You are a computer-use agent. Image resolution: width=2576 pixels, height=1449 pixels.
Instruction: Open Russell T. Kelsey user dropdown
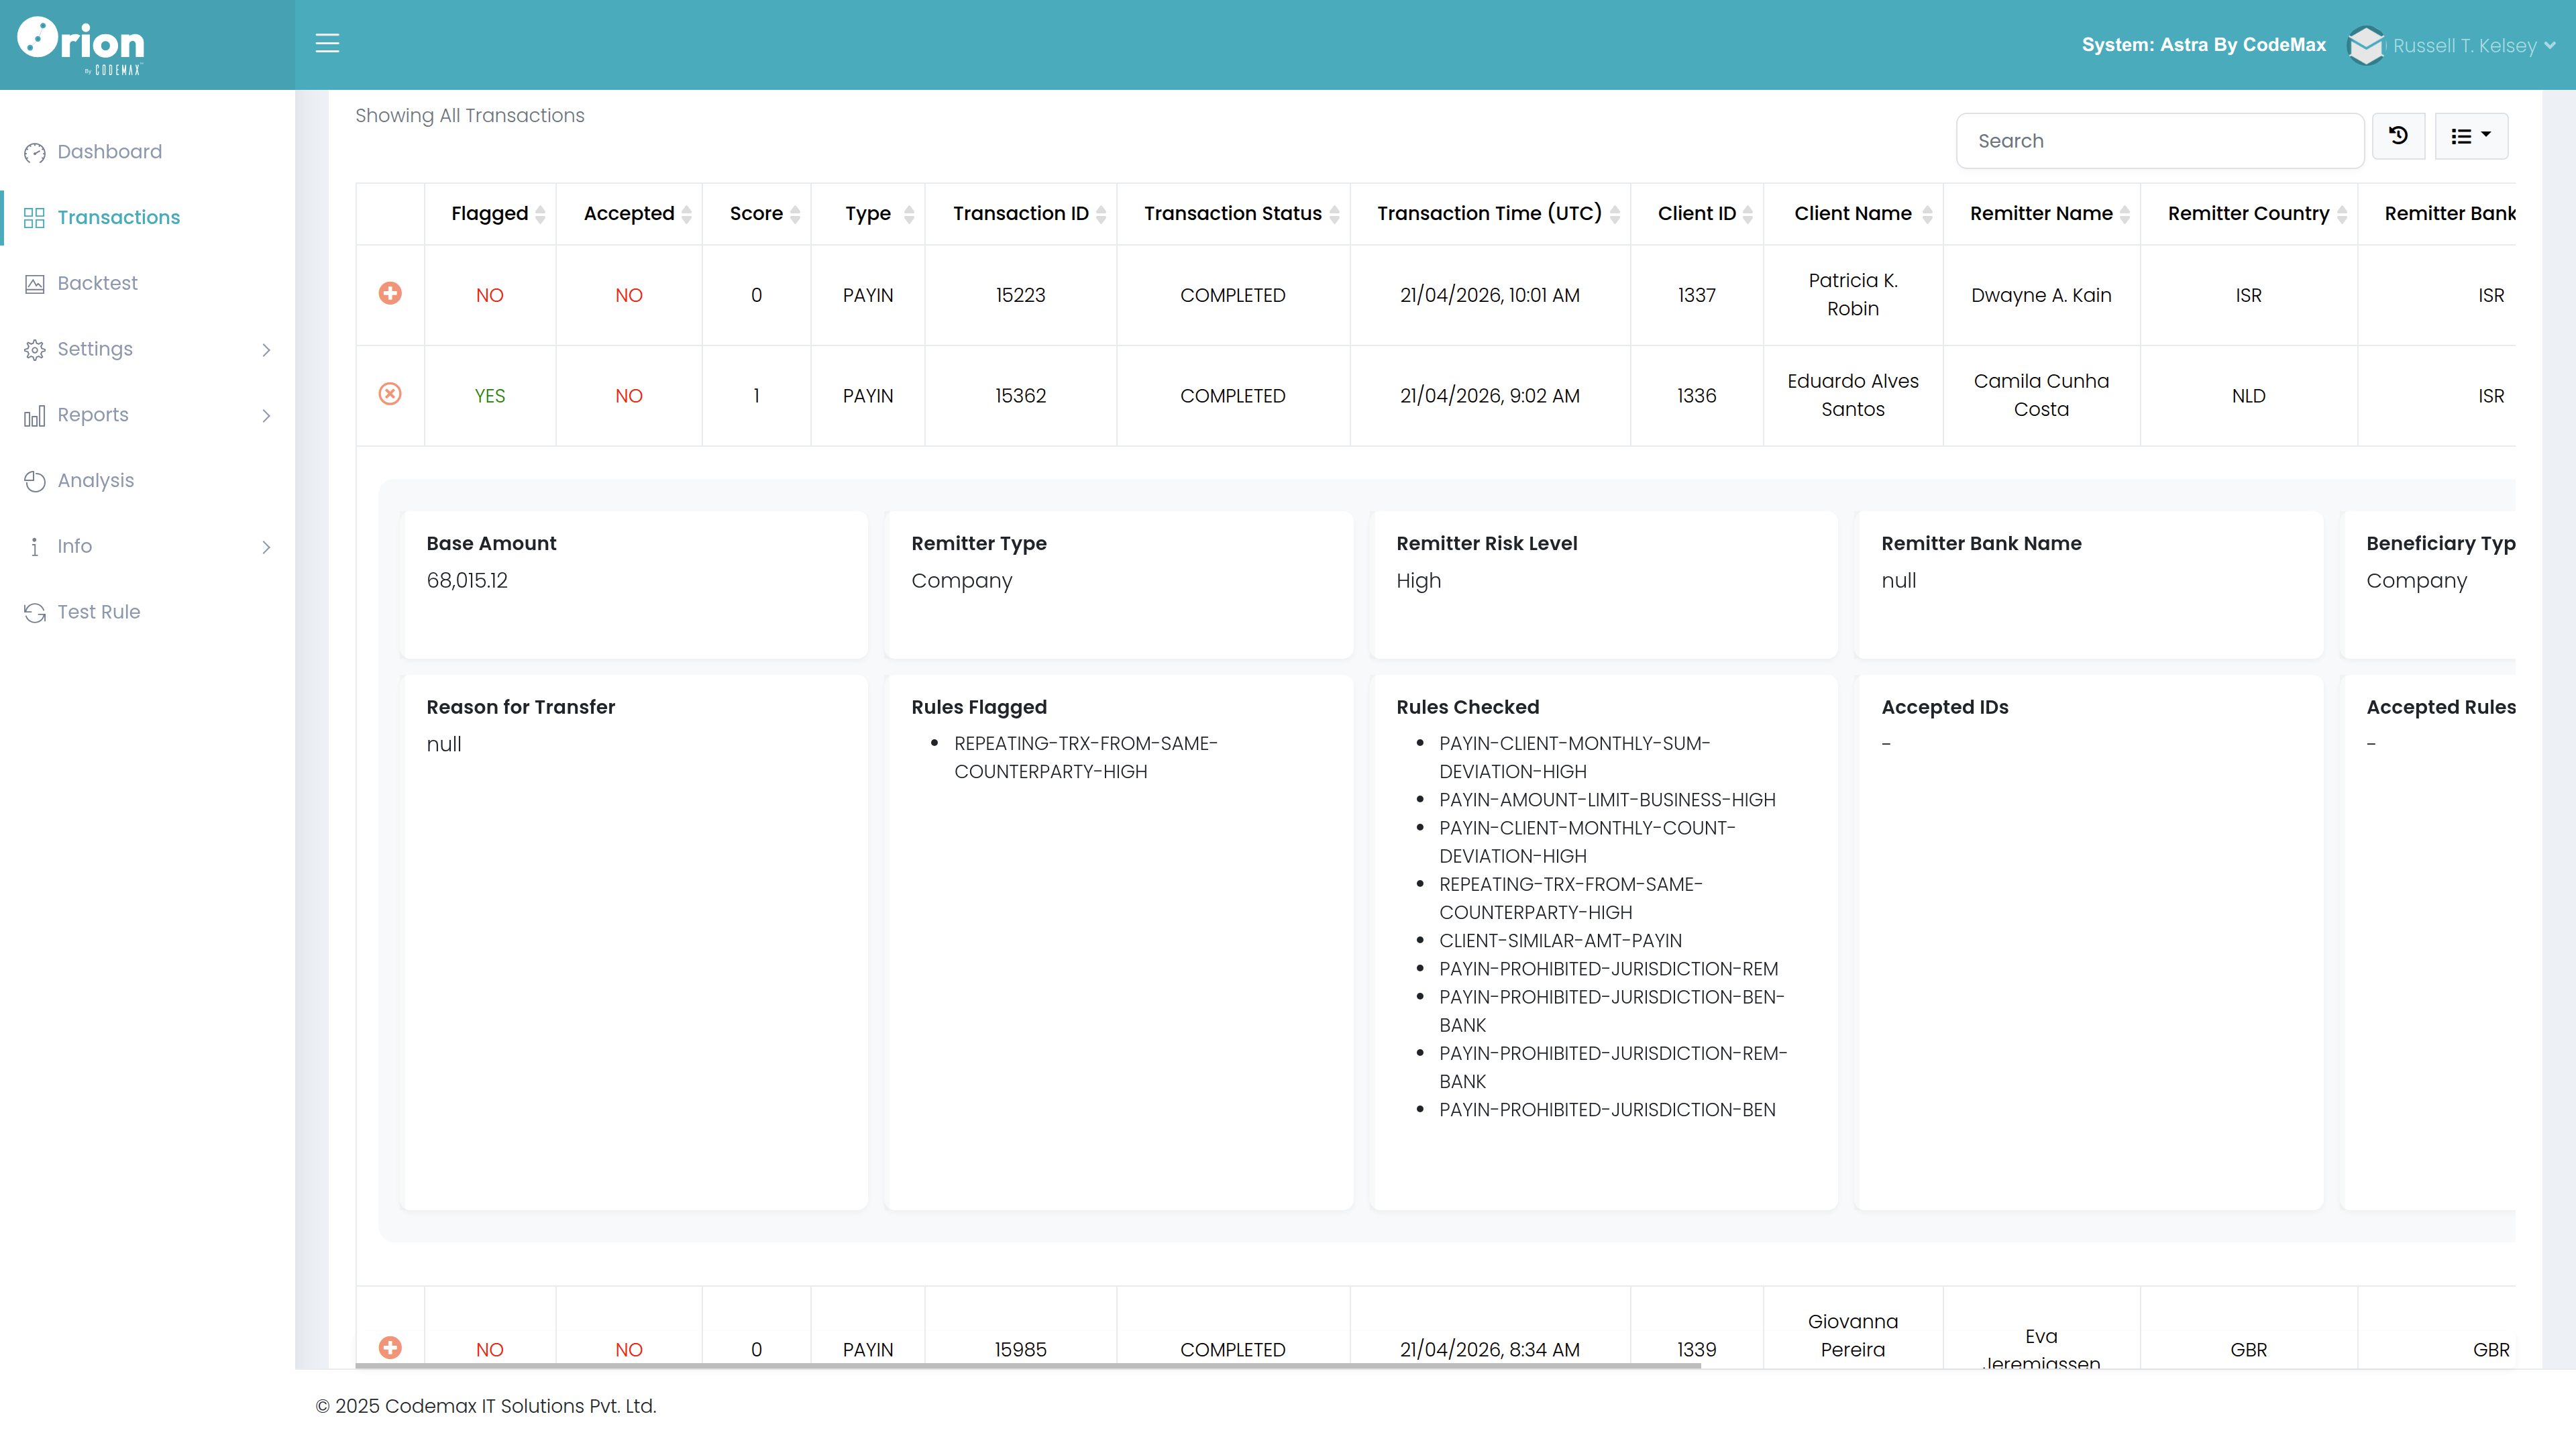click(x=2474, y=45)
